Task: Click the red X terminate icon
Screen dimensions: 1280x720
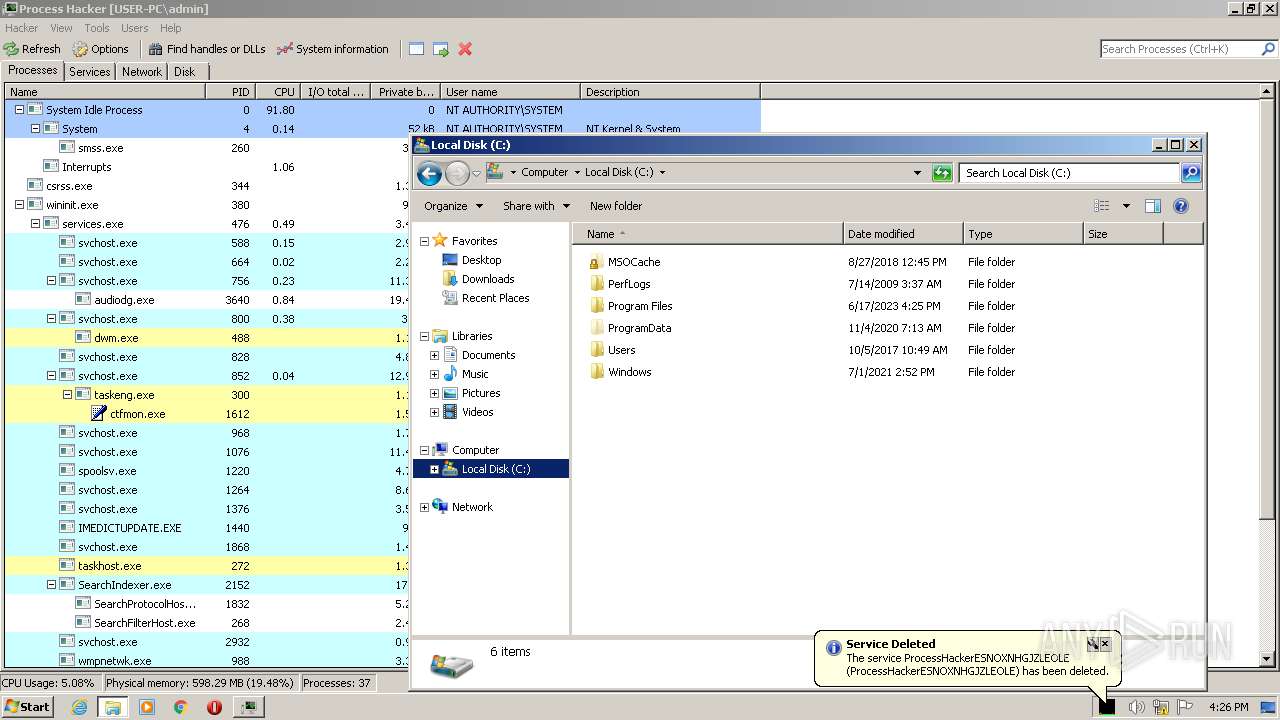Action: (465, 49)
